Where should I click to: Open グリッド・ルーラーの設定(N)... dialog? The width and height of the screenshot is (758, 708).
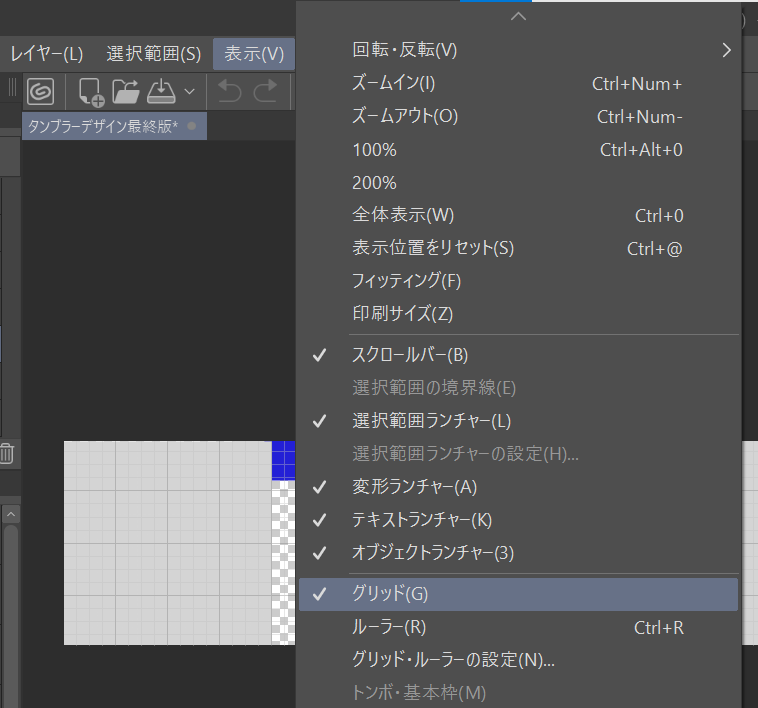518,660
